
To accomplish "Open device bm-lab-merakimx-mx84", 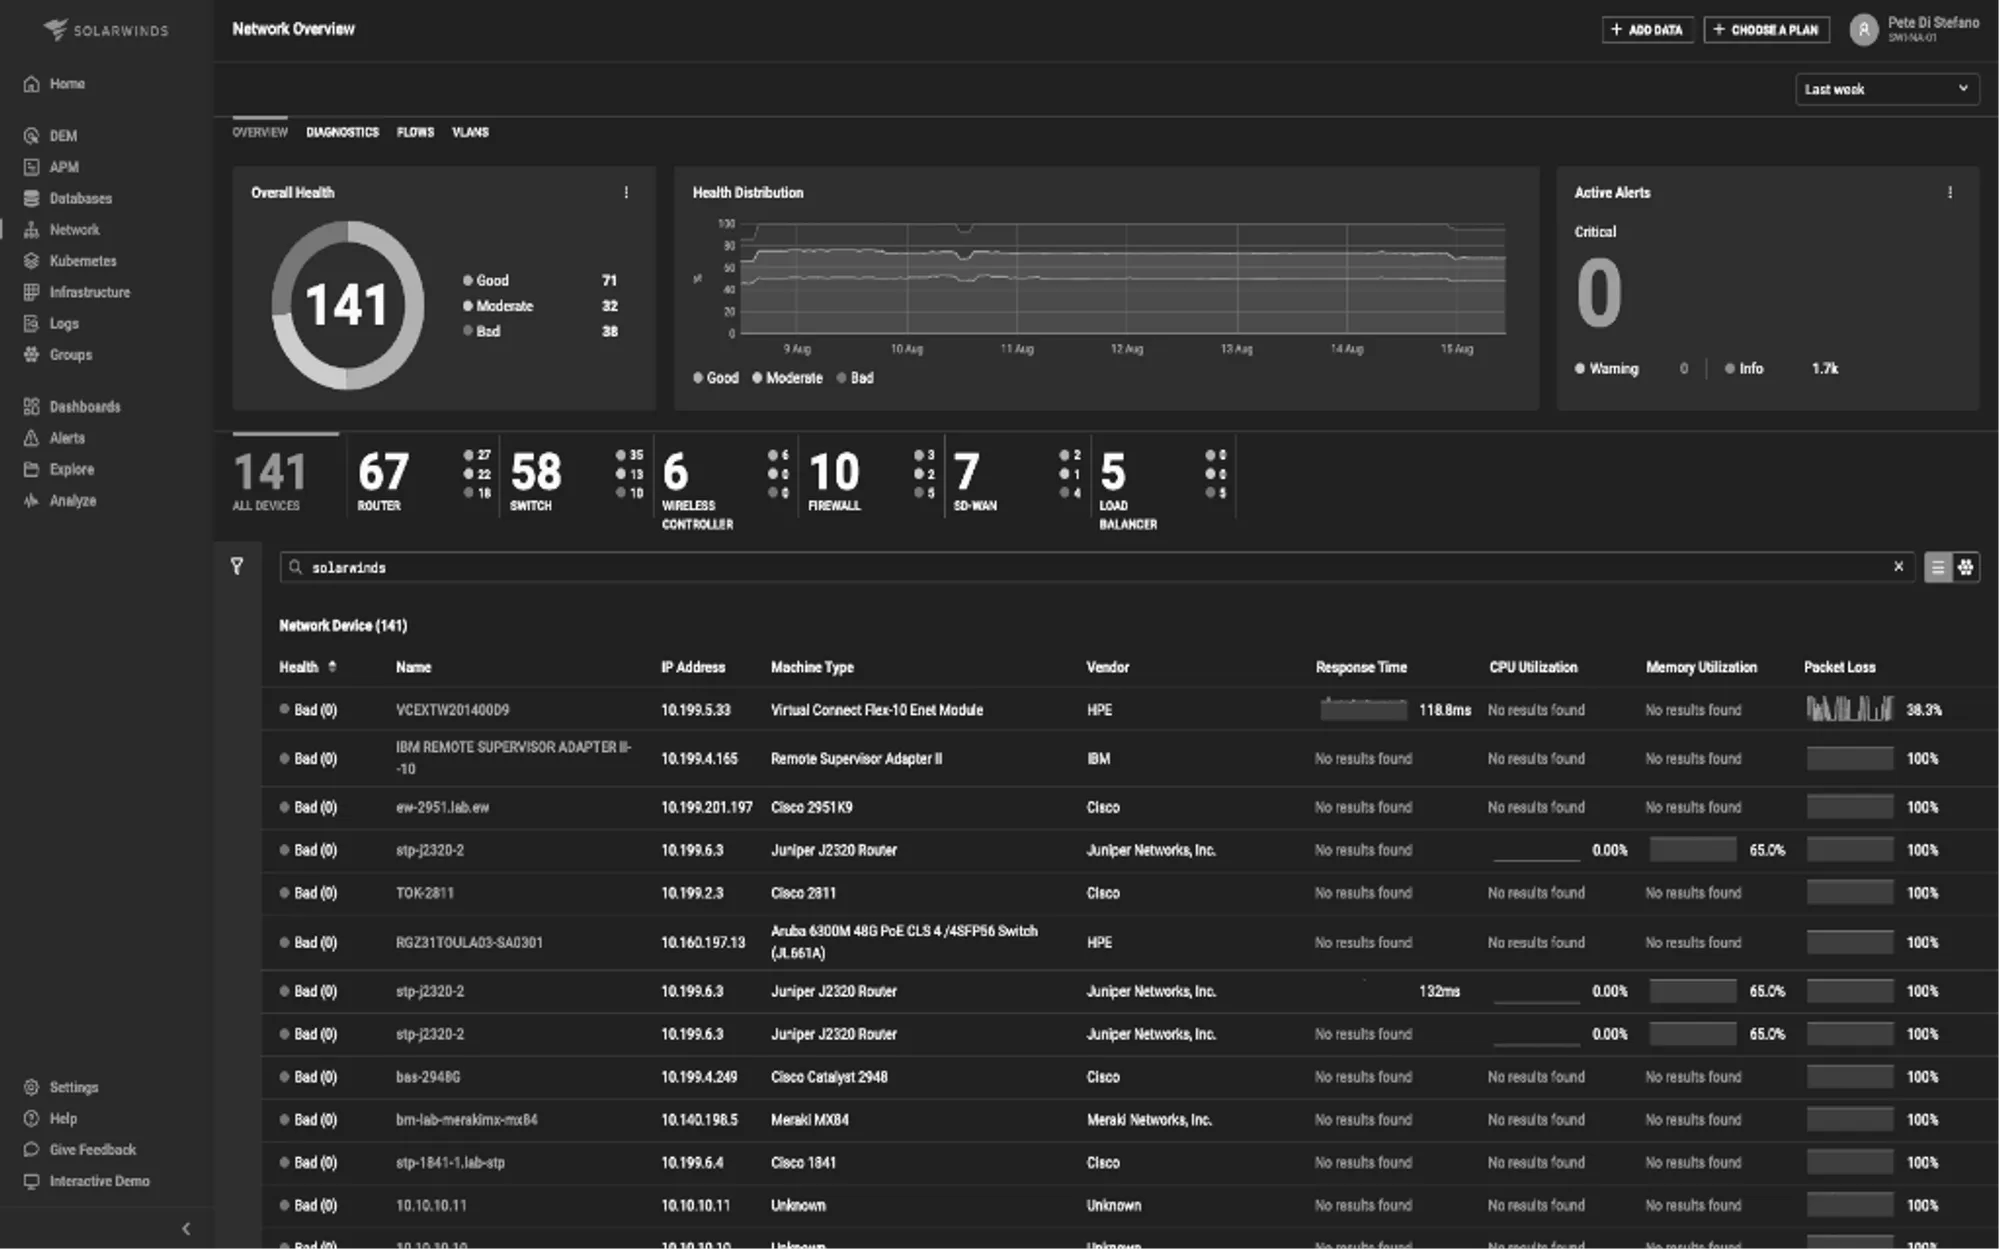I will (x=466, y=1120).
